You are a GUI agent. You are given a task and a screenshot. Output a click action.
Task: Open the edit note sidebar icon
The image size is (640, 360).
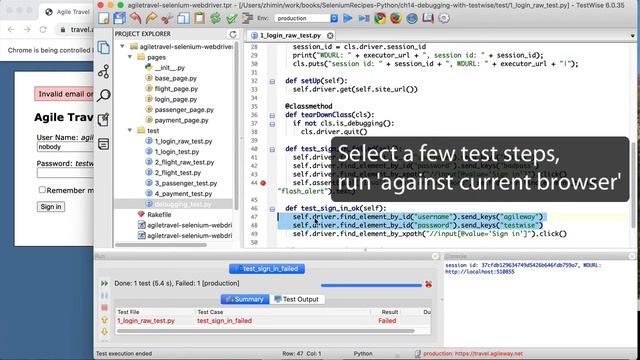point(104,120)
